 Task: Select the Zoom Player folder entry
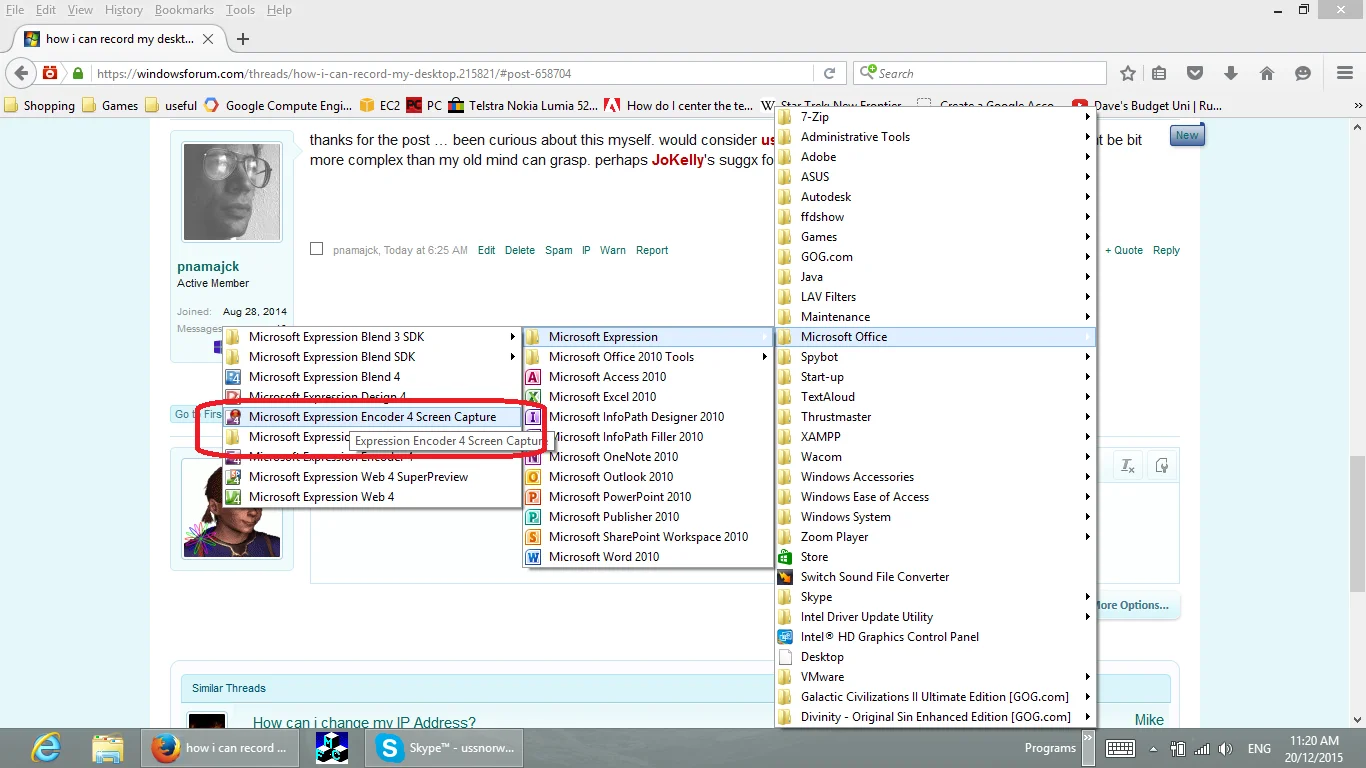(x=936, y=537)
